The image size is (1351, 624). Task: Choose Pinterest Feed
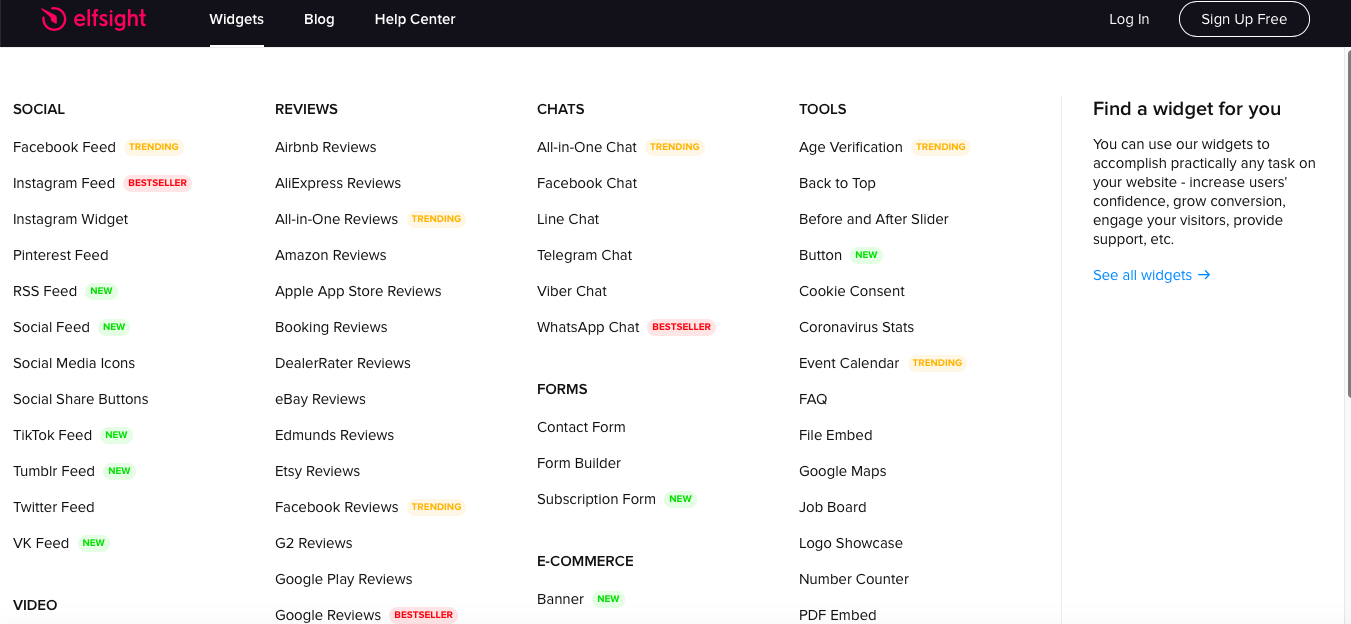pos(61,255)
